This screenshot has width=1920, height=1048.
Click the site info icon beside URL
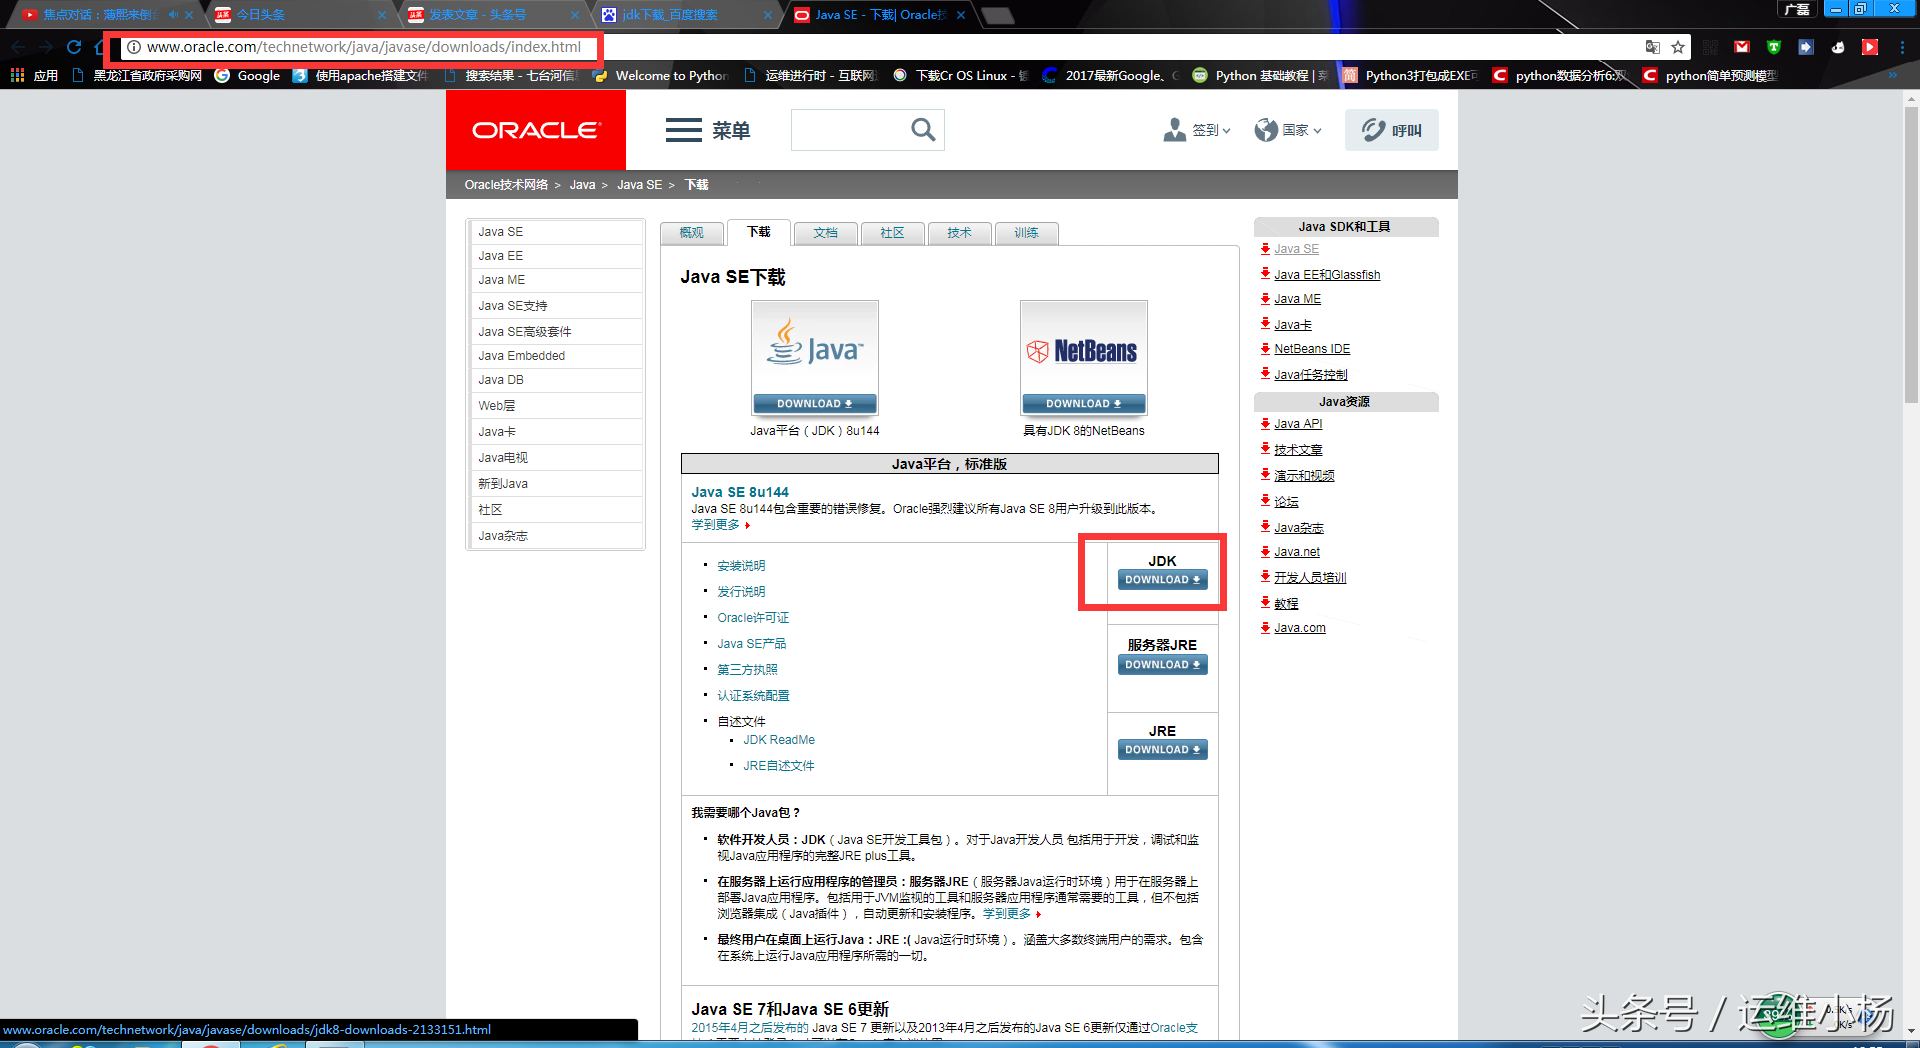tap(133, 47)
